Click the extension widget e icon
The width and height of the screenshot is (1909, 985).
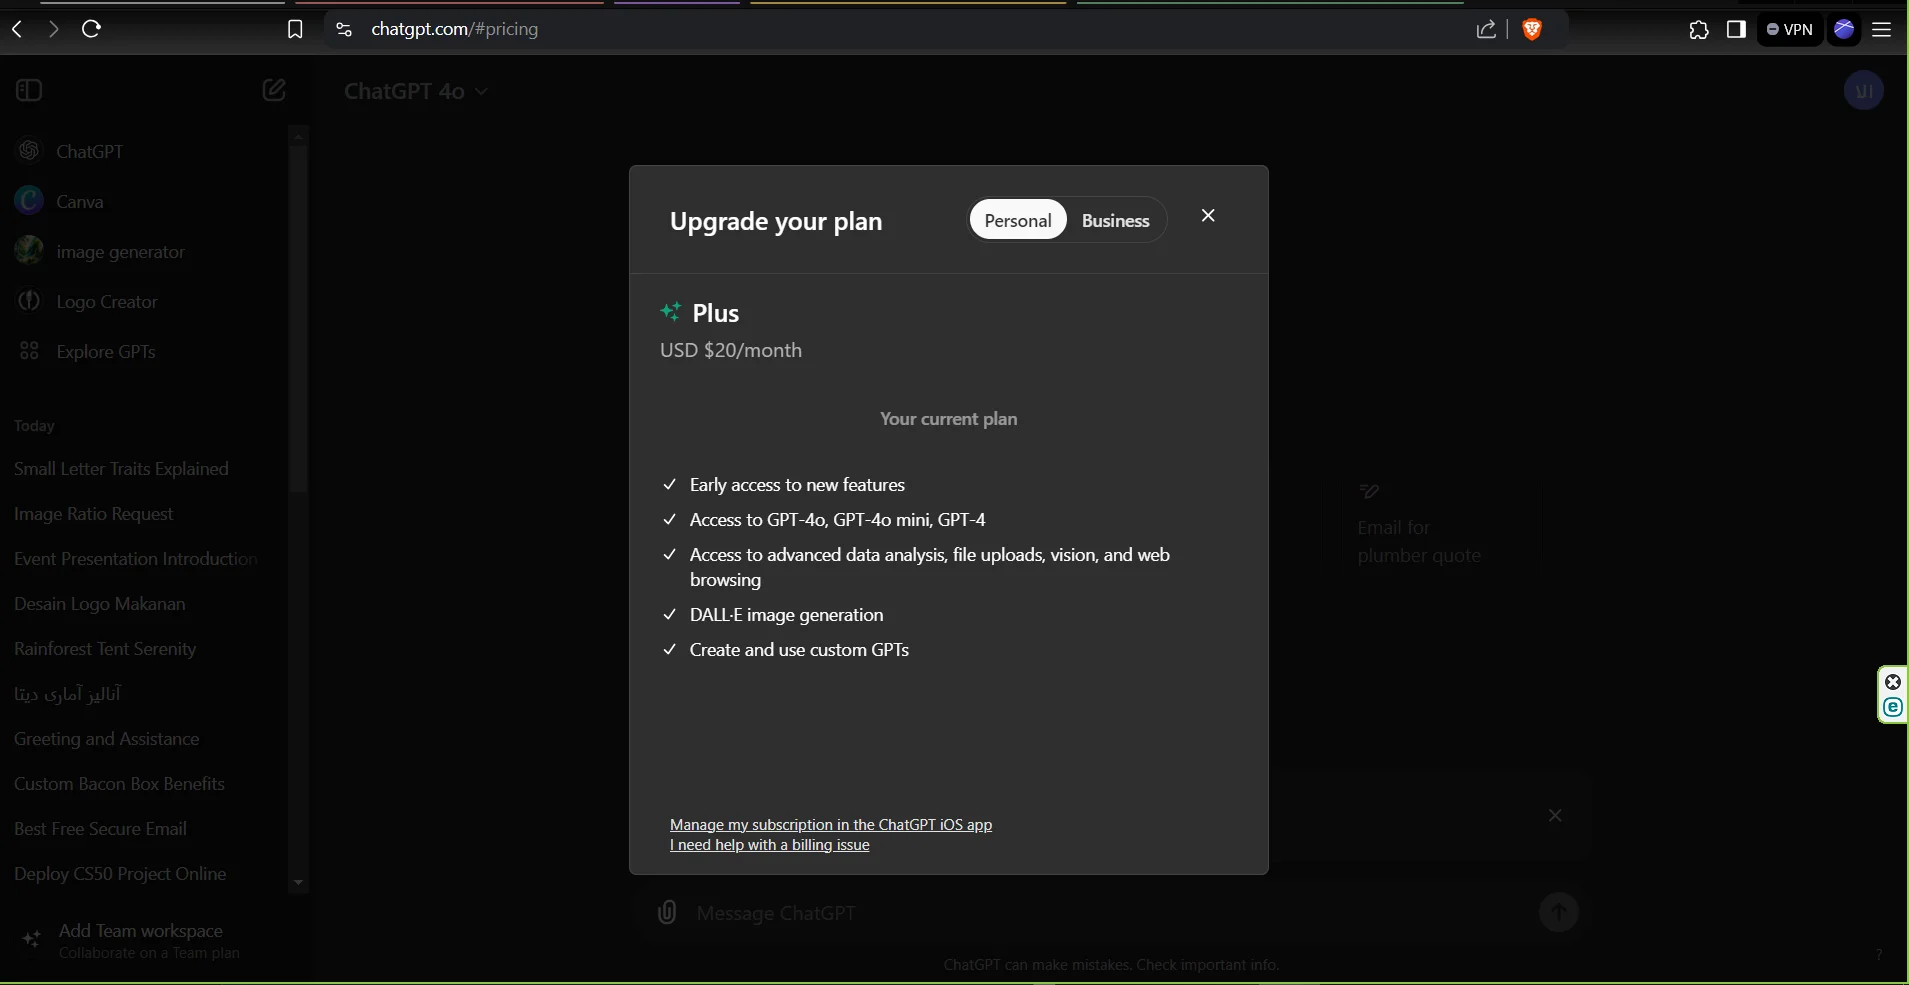(x=1893, y=708)
